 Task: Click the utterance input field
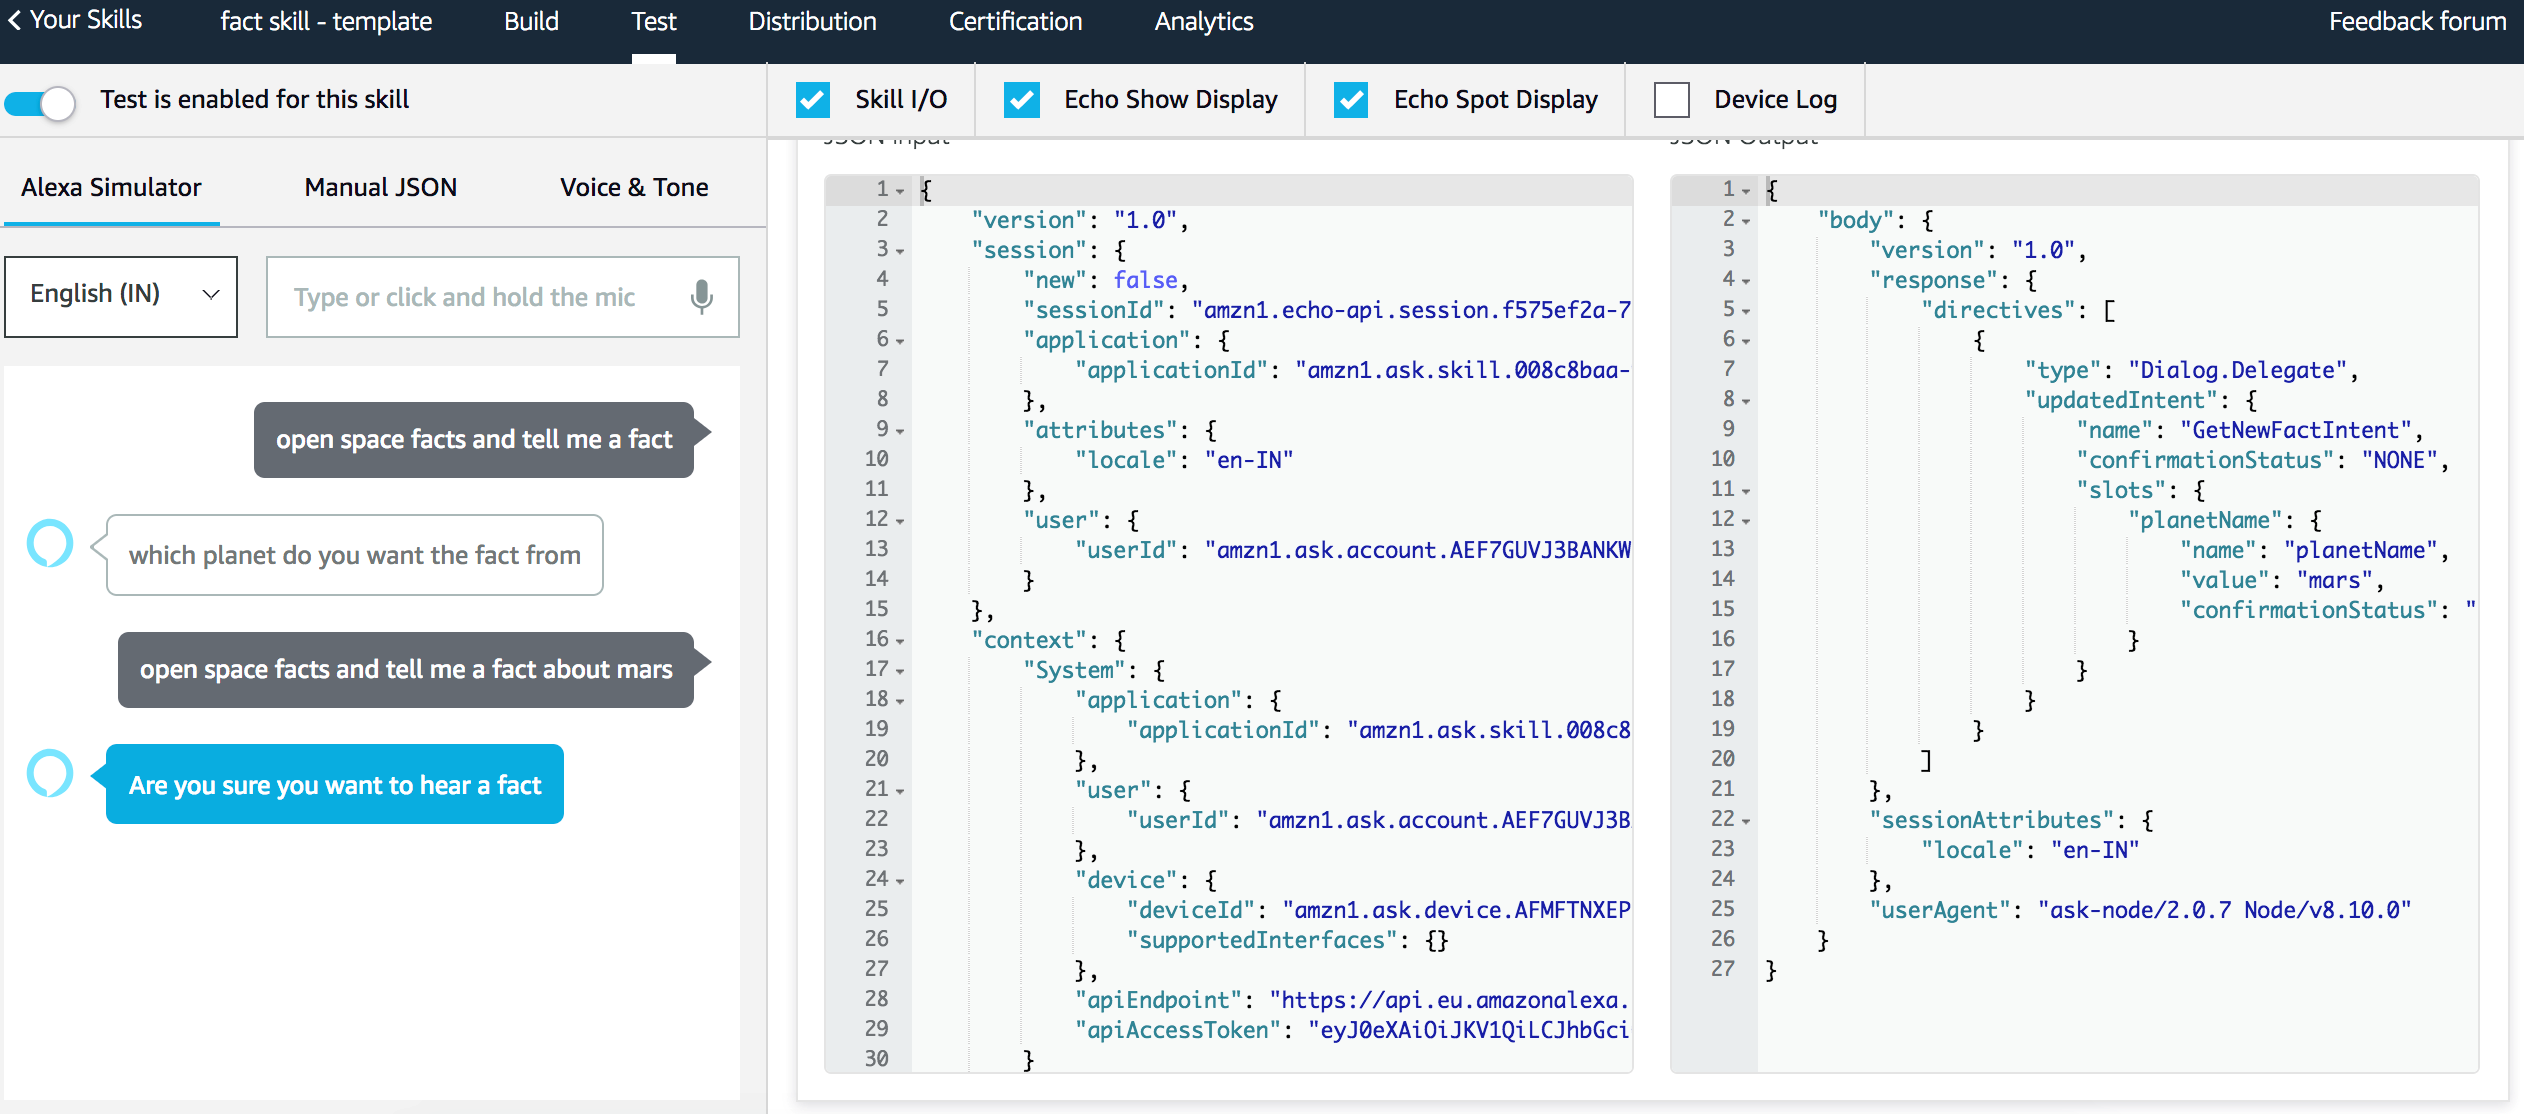coord(470,296)
